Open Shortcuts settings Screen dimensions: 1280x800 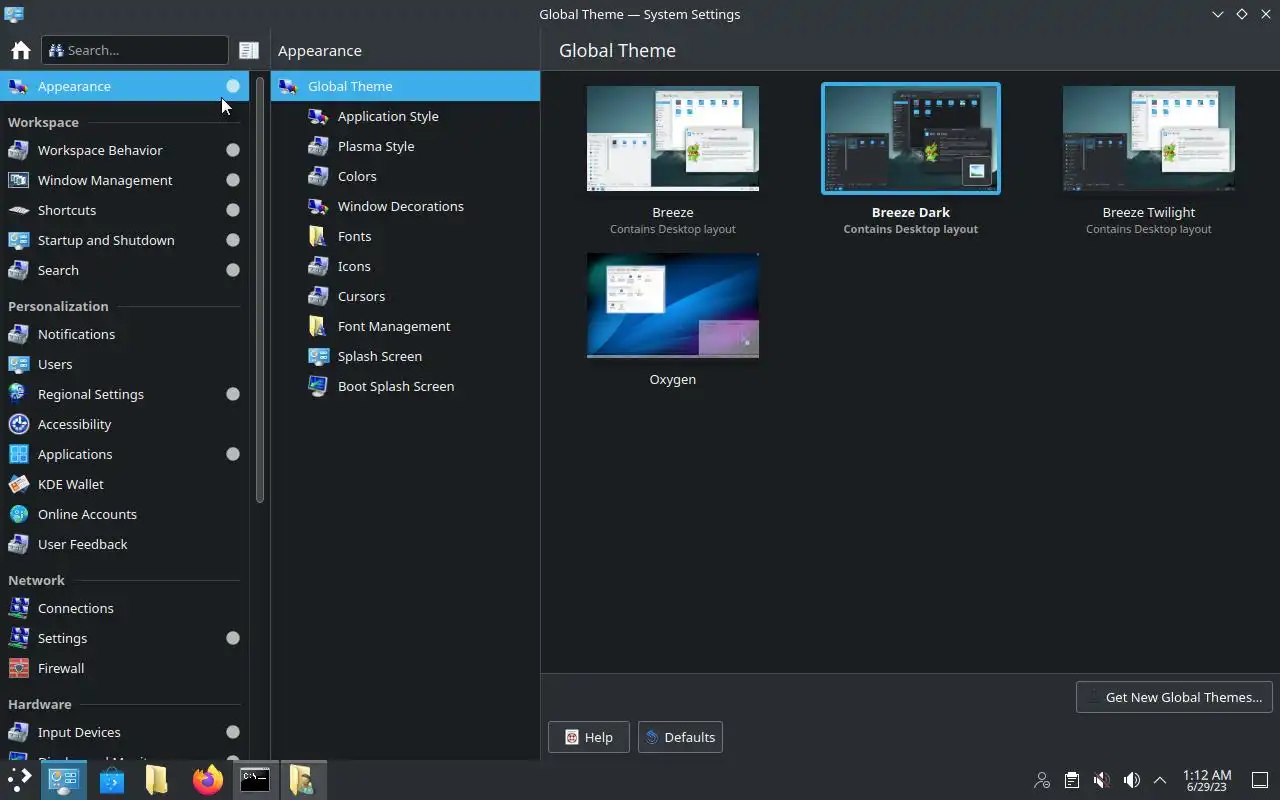pyautogui.click(x=124, y=210)
